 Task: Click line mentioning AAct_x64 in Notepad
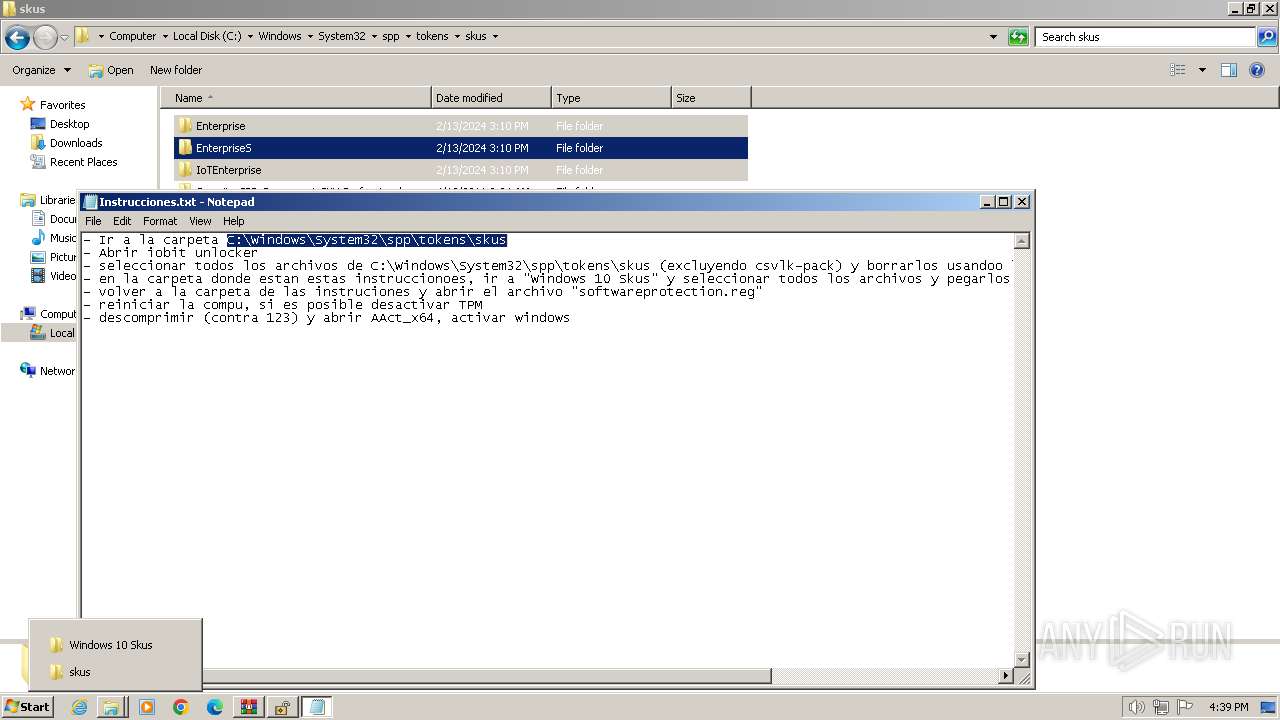click(x=327, y=318)
